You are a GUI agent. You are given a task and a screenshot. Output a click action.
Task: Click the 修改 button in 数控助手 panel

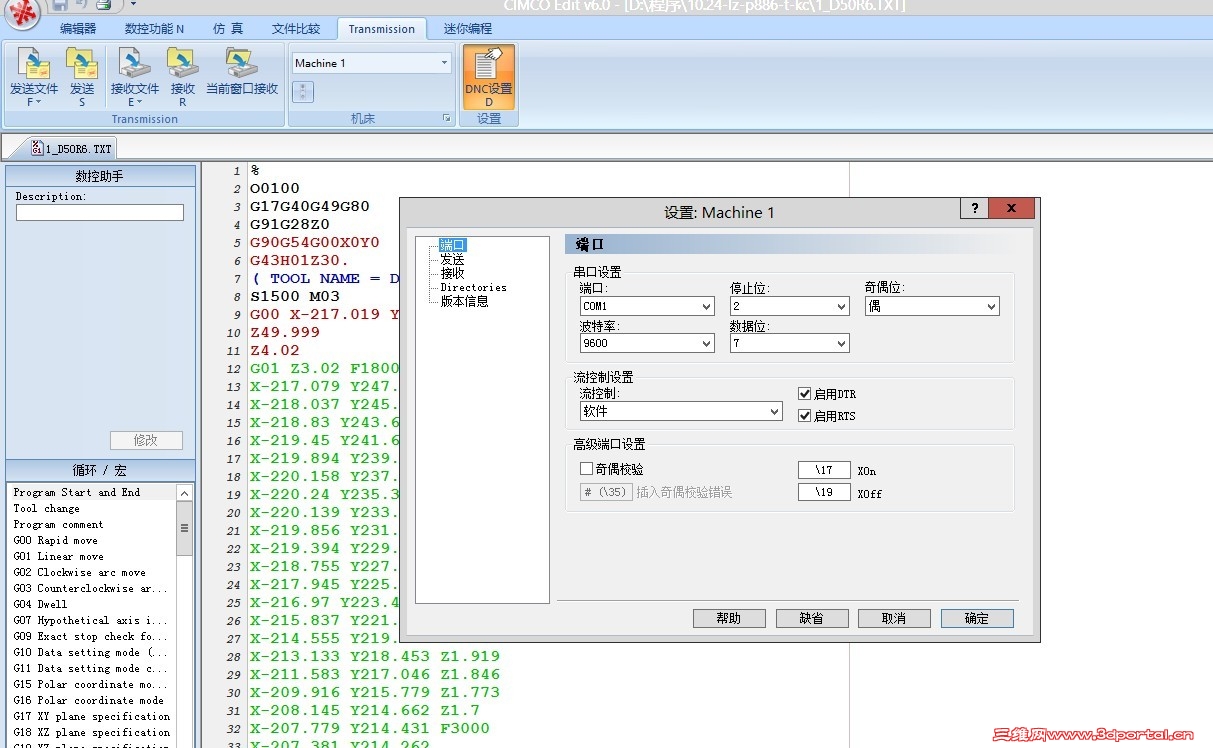tap(146, 440)
